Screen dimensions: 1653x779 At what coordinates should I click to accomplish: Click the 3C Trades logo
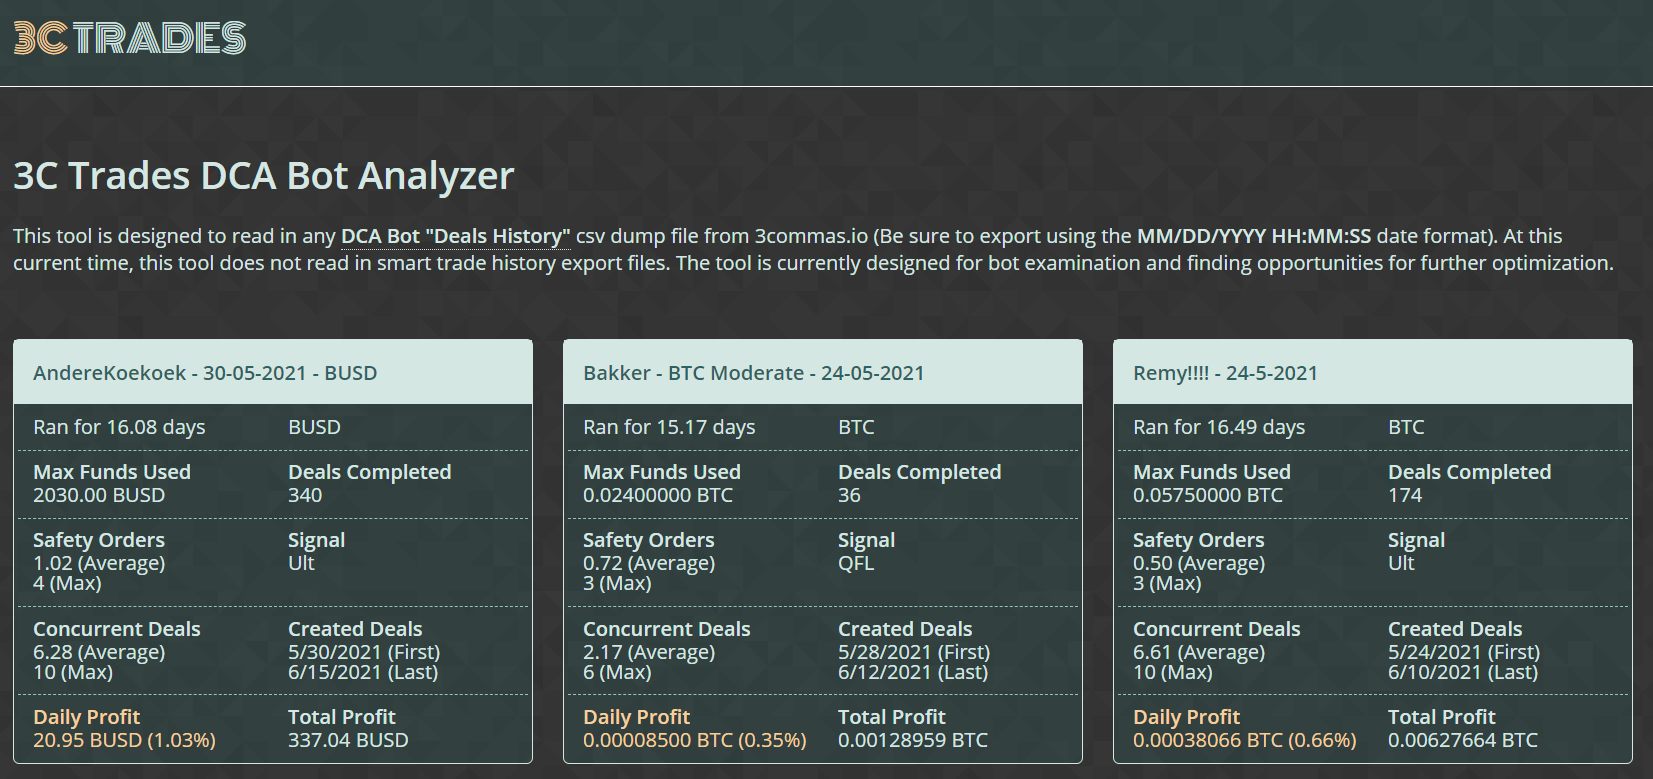point(130,38)
